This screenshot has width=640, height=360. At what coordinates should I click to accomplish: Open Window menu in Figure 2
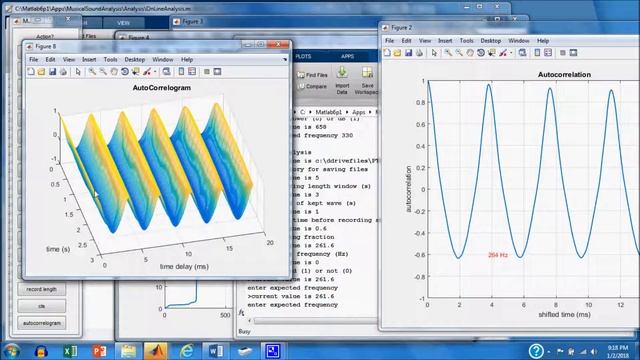click(519, 41)
